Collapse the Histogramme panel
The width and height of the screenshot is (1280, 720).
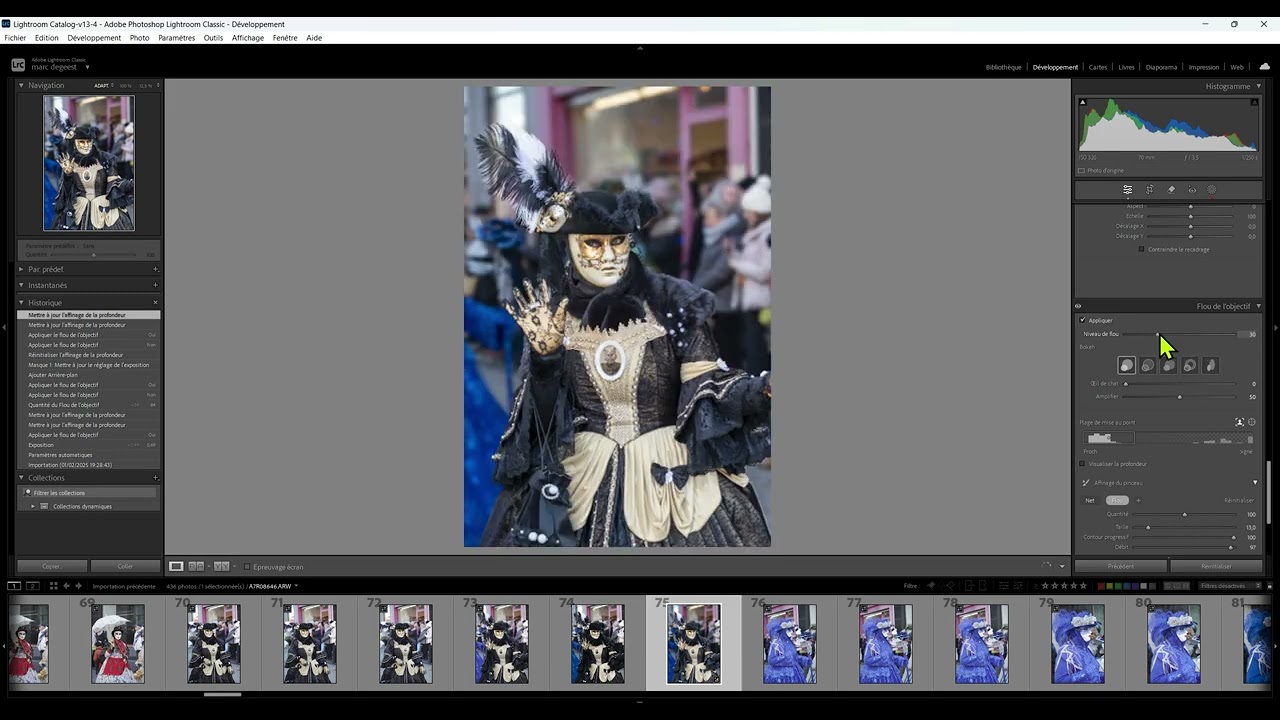(1258, 86)
